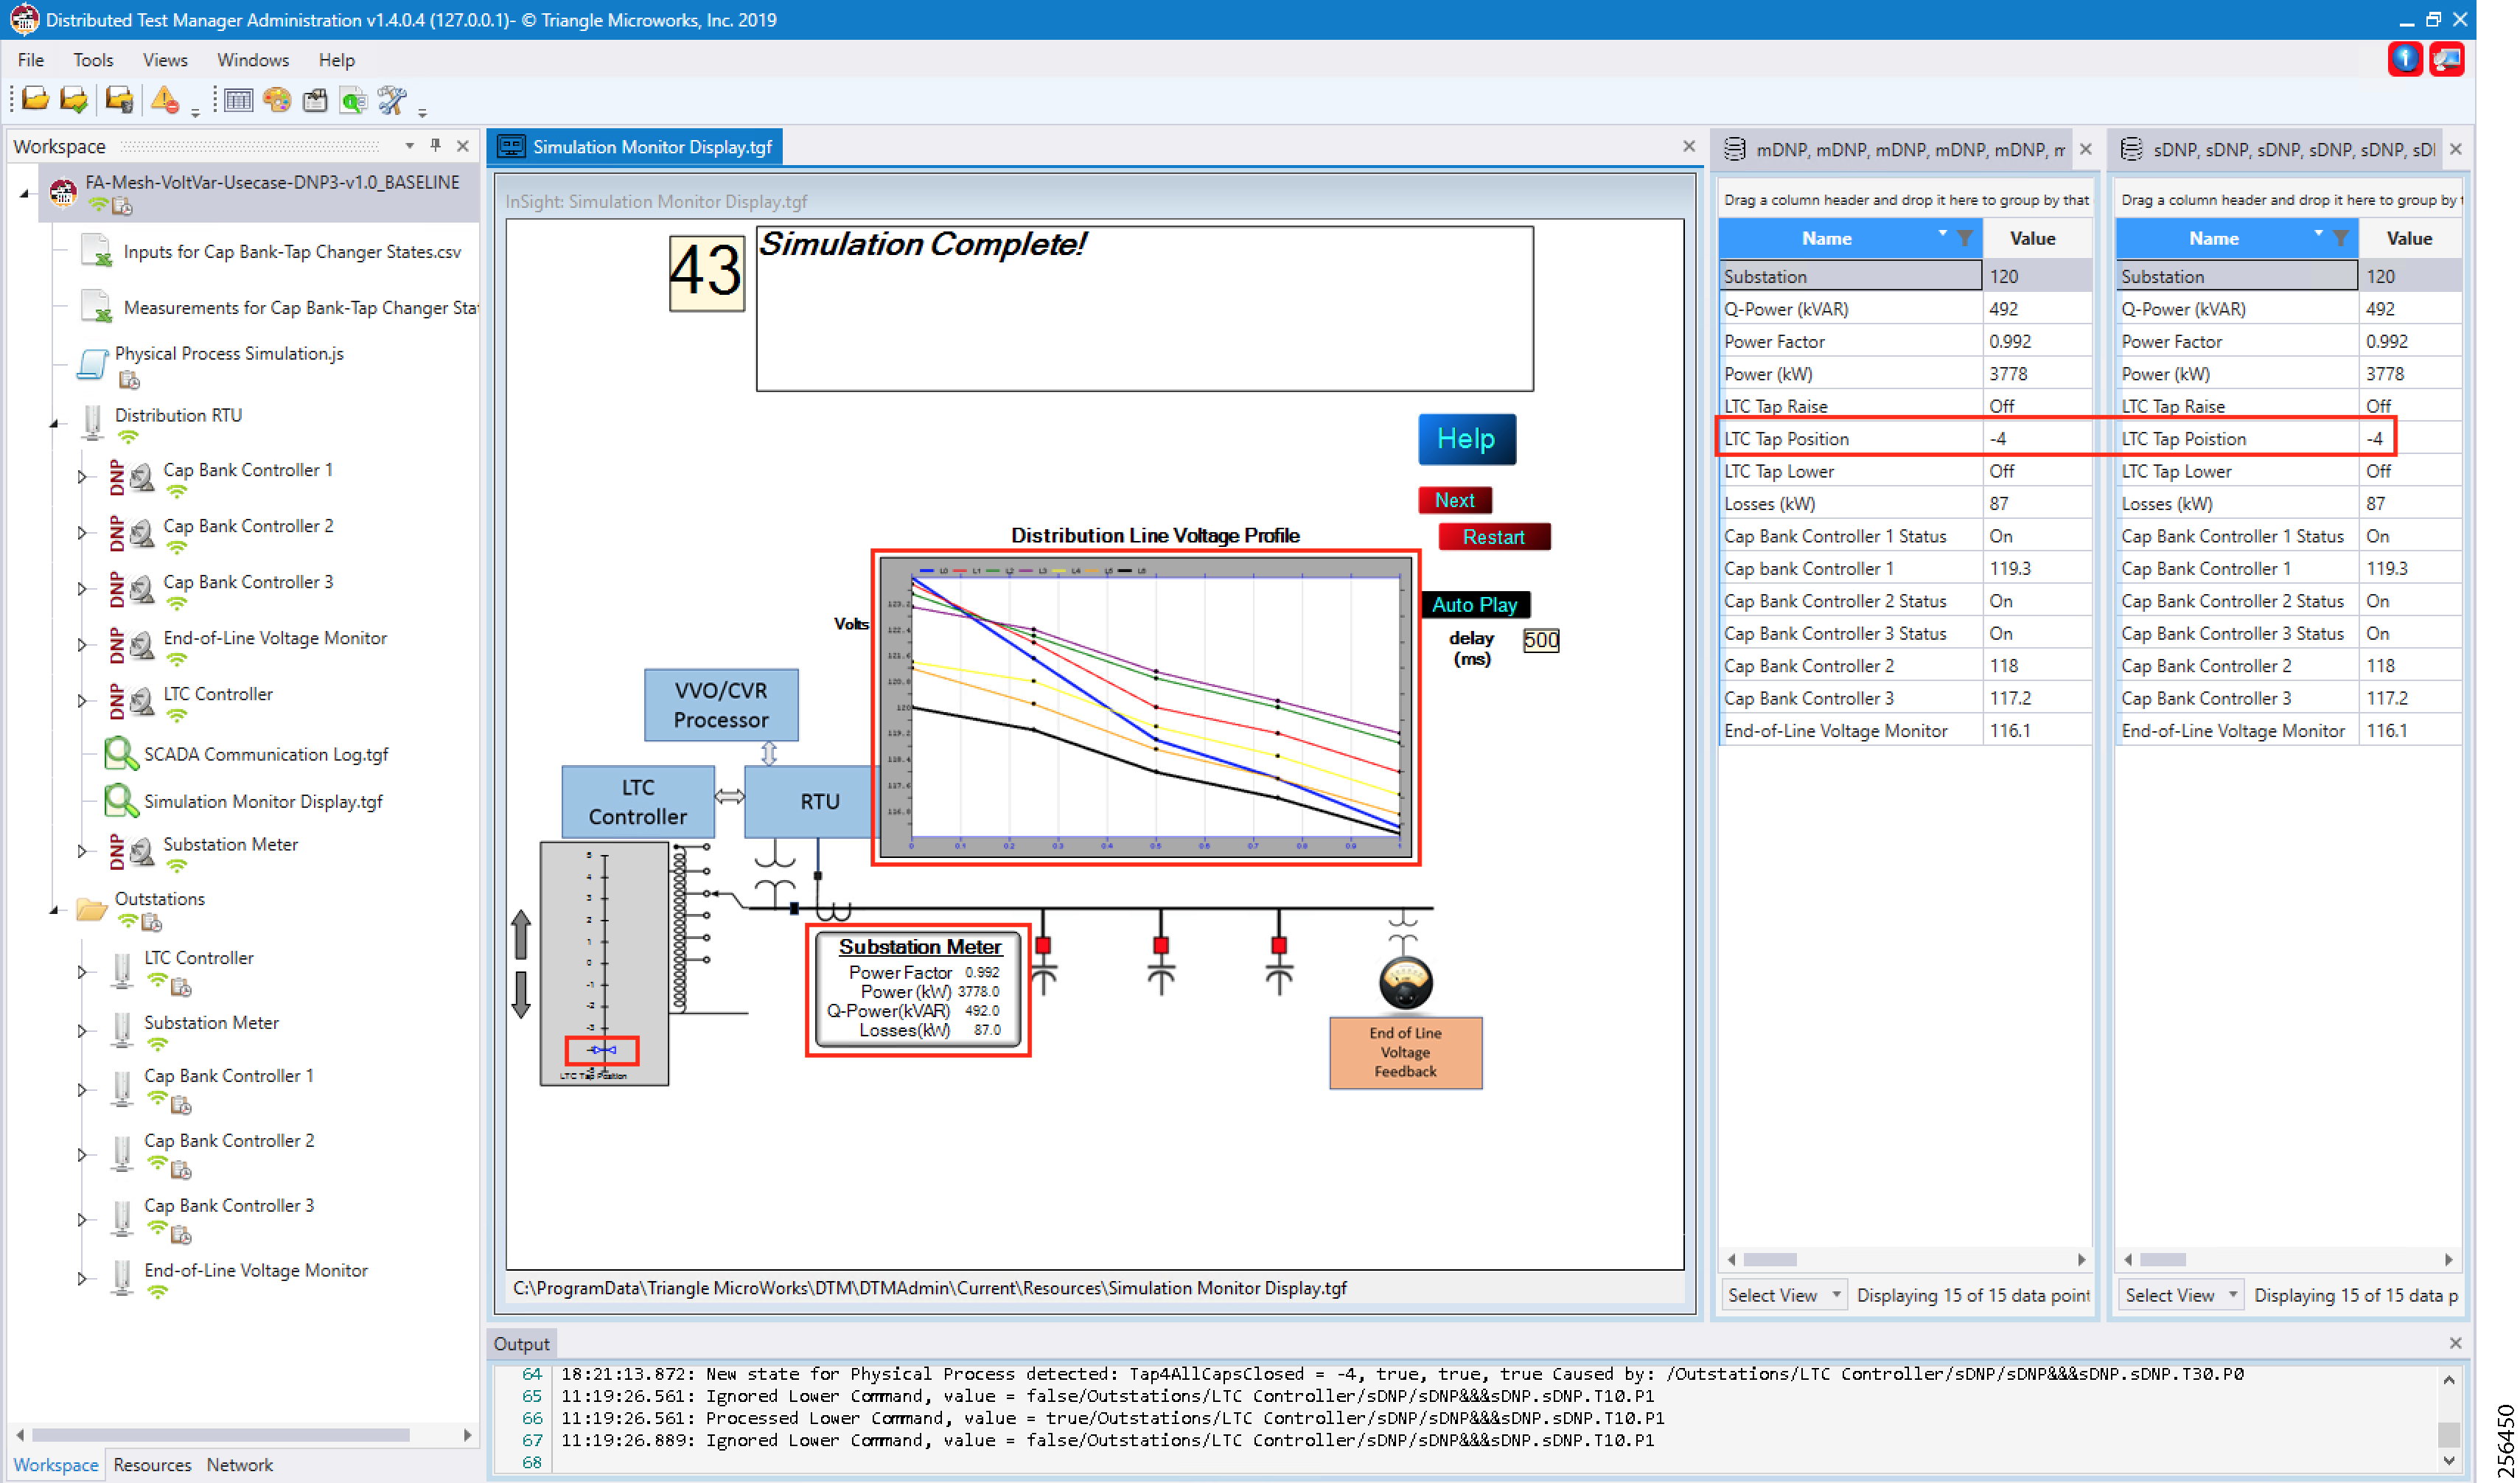2520x1483 pixels.
Task: Click the tap lower down arrow
Action: click(521, 994)
